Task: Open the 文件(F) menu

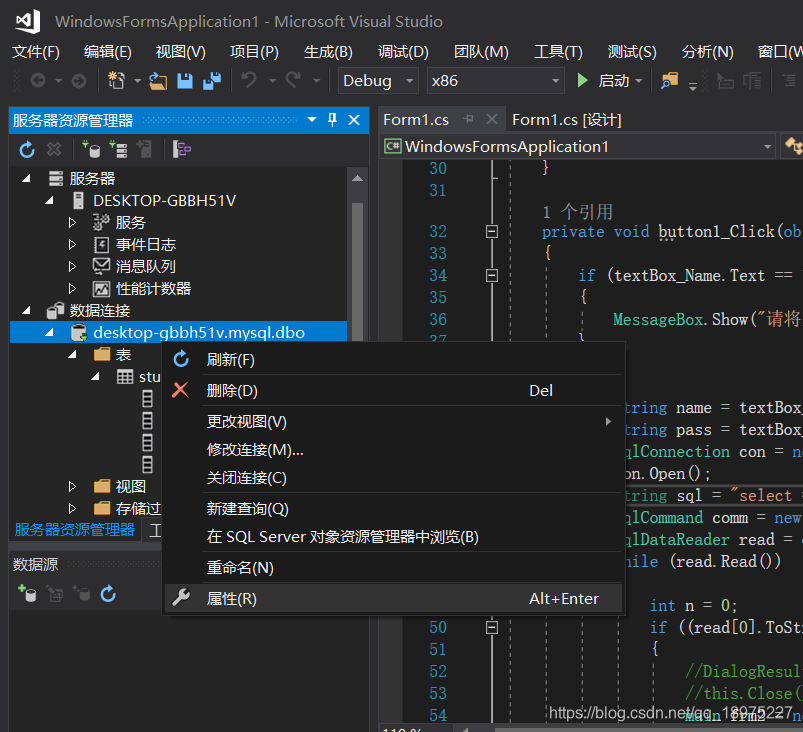Action: tap(35, 52)
